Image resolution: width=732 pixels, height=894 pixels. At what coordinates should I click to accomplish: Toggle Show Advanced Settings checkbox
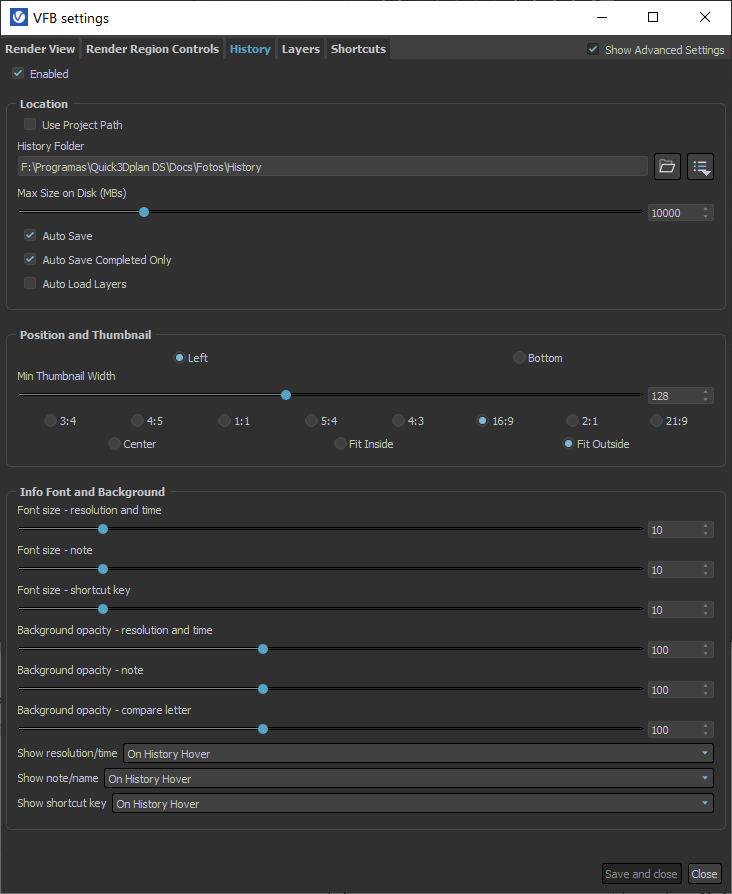coord(593,50)
